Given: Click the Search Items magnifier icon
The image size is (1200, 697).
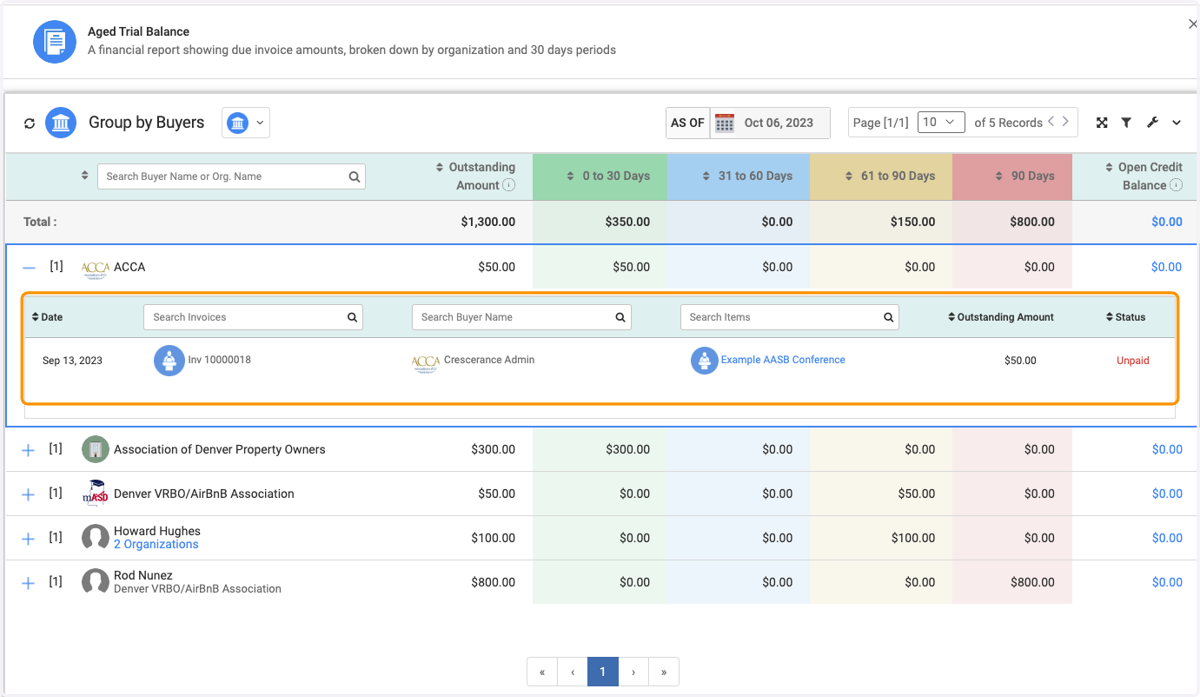Looking at the screenshot, I should 888,317.
